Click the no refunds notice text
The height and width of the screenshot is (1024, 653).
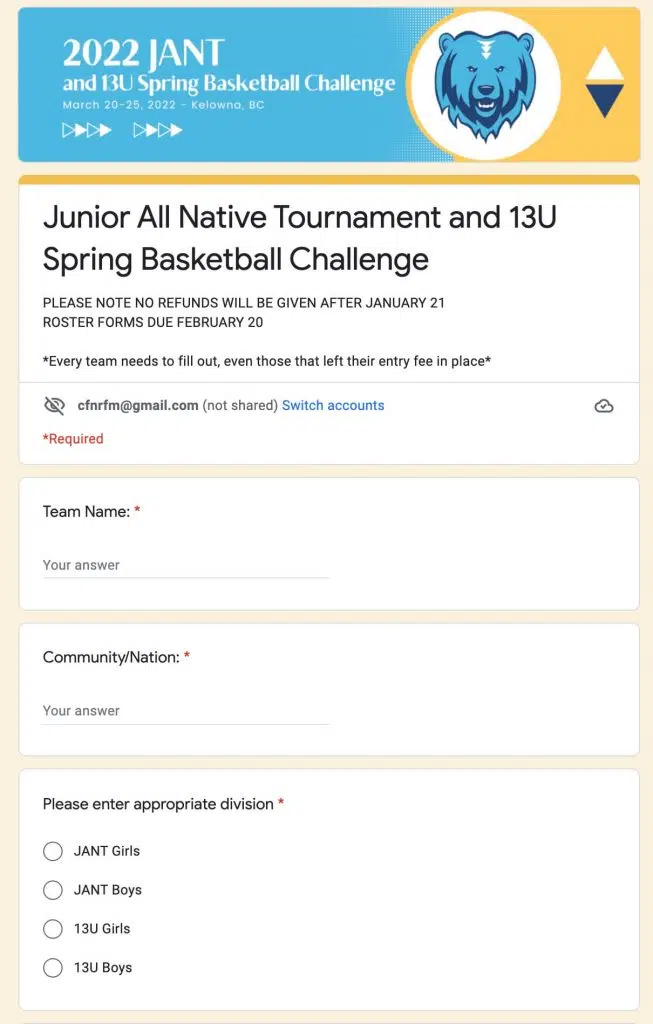pos(243,303)
